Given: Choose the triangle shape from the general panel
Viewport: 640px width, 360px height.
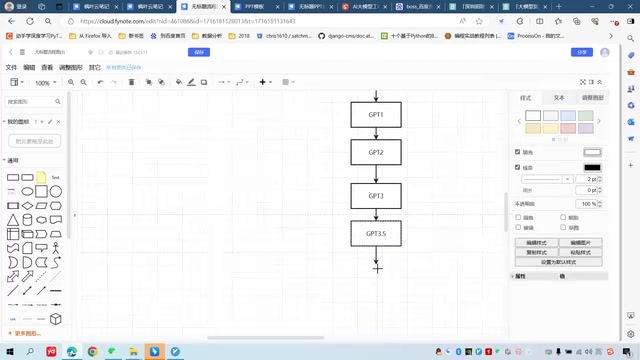Looking at the screenshot, I should pos(13,220).
